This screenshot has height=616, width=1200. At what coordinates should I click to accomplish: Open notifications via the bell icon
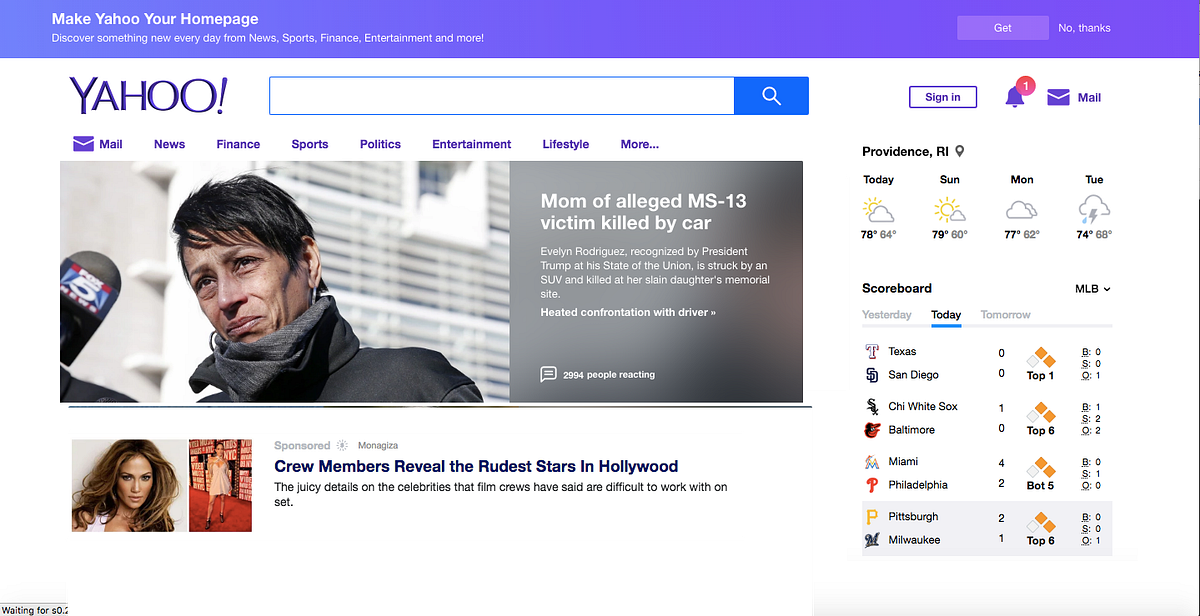point(1014,96)
